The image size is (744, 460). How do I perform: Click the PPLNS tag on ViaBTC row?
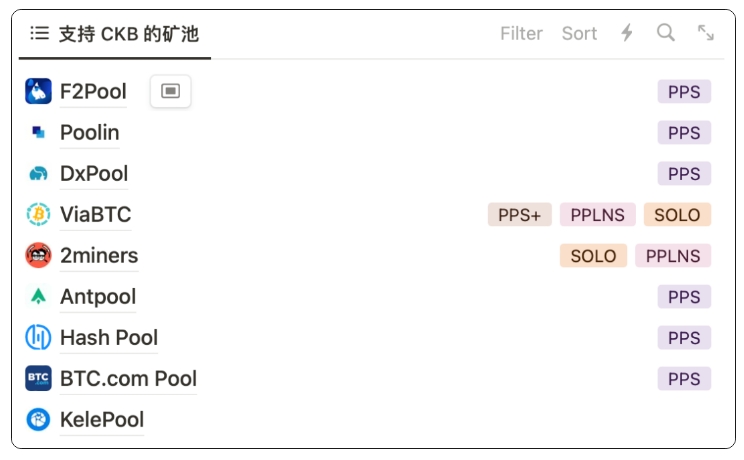[x=597, y=215]
